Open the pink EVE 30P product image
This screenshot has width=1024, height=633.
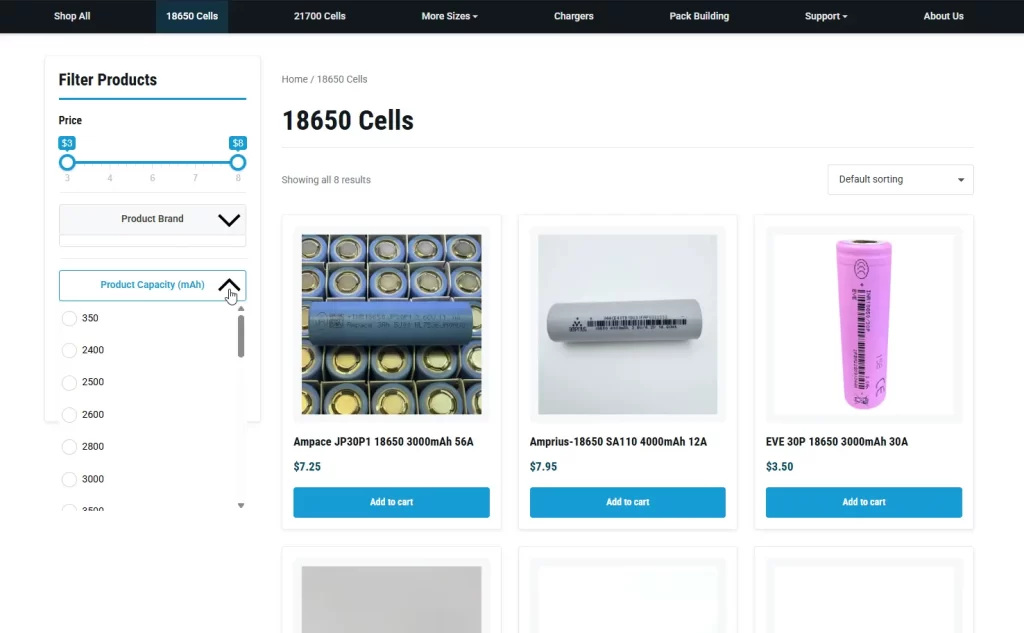tap(863, 324)
